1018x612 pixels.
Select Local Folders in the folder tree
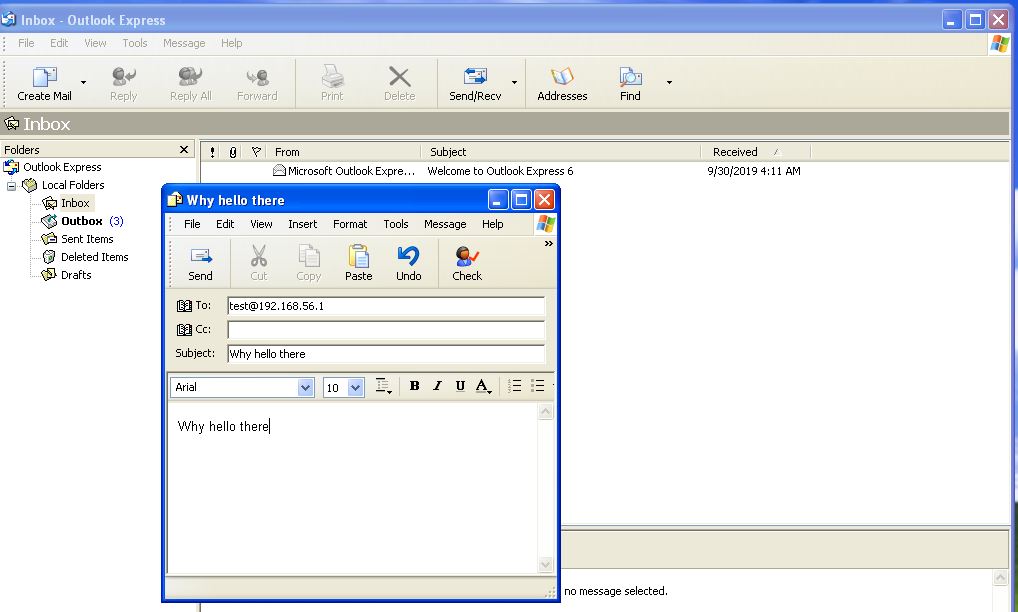[73, 185]
